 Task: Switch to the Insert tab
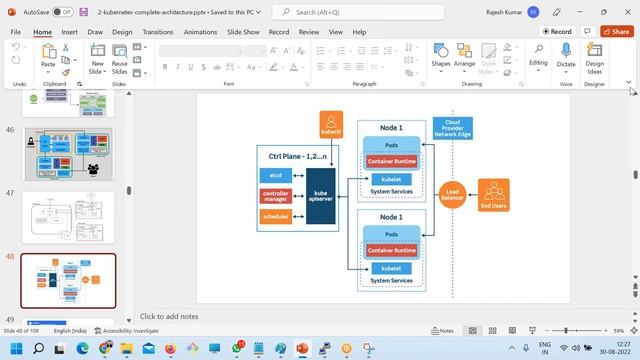(69, 32)
